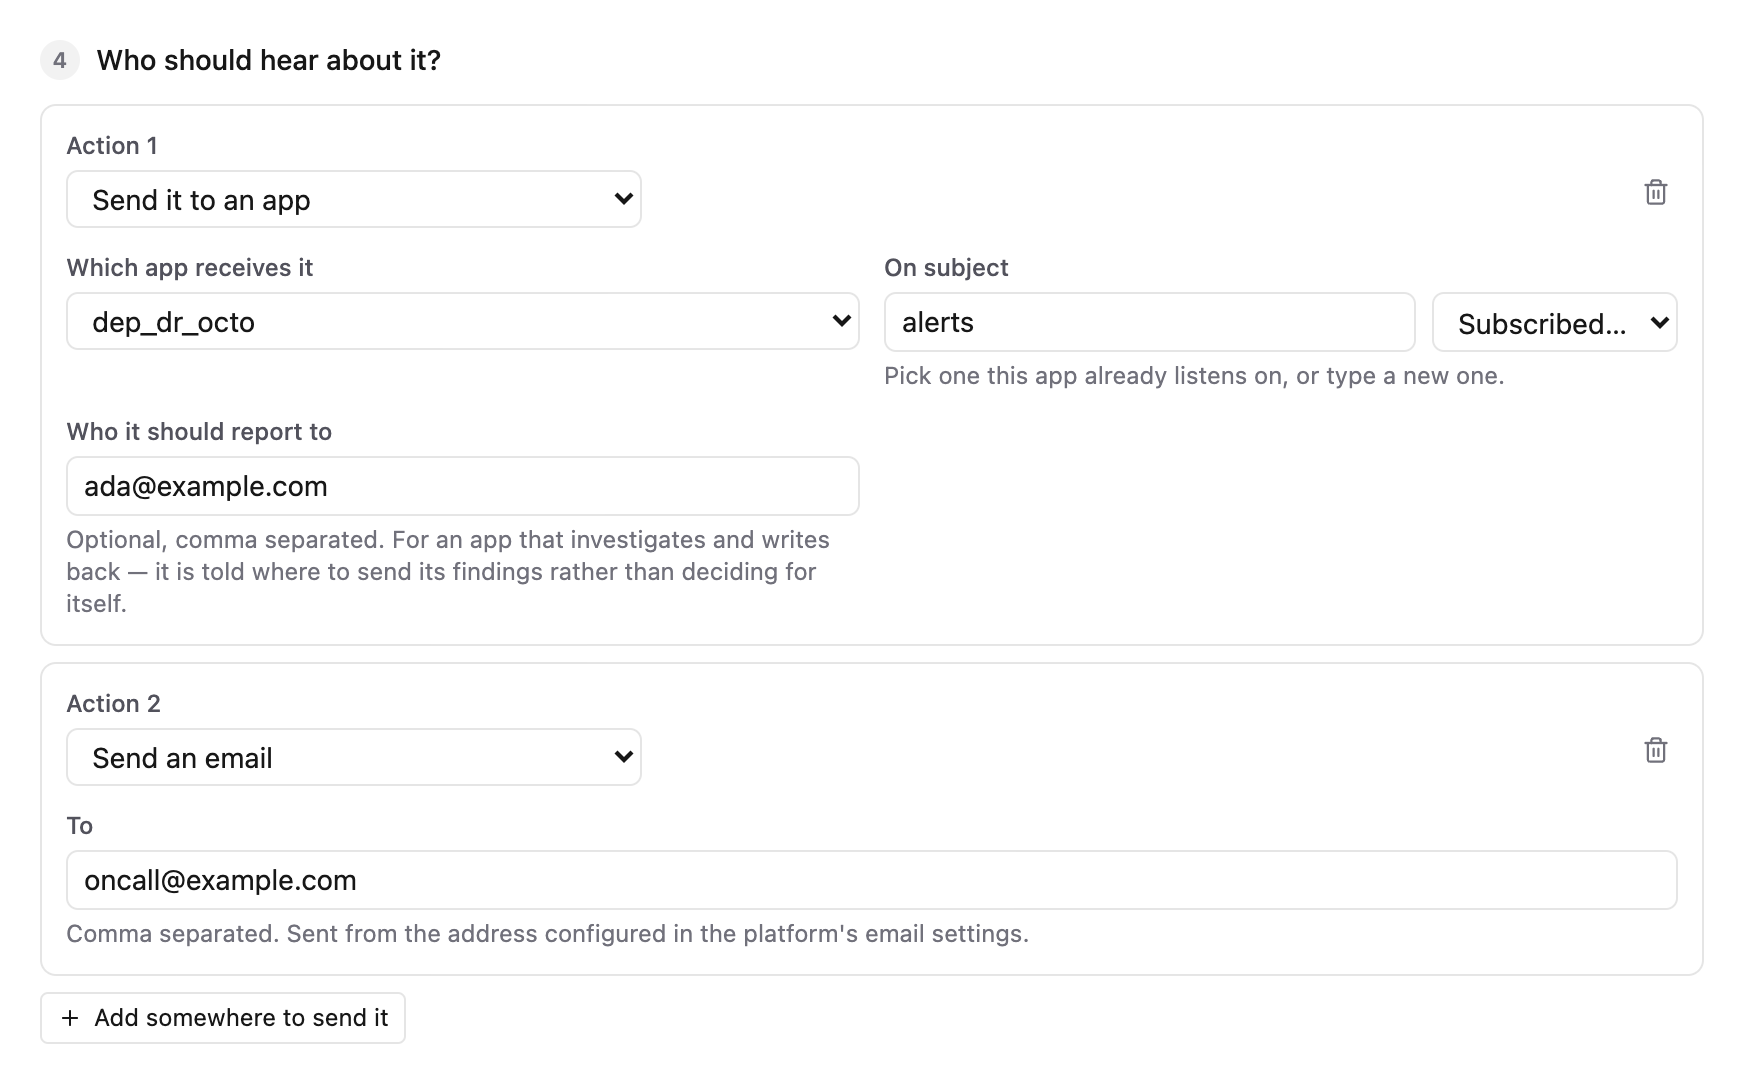Screen dimensions: 1744x1084
Task: Delete Action 1 with trash icon
Action: point(1655,192)
